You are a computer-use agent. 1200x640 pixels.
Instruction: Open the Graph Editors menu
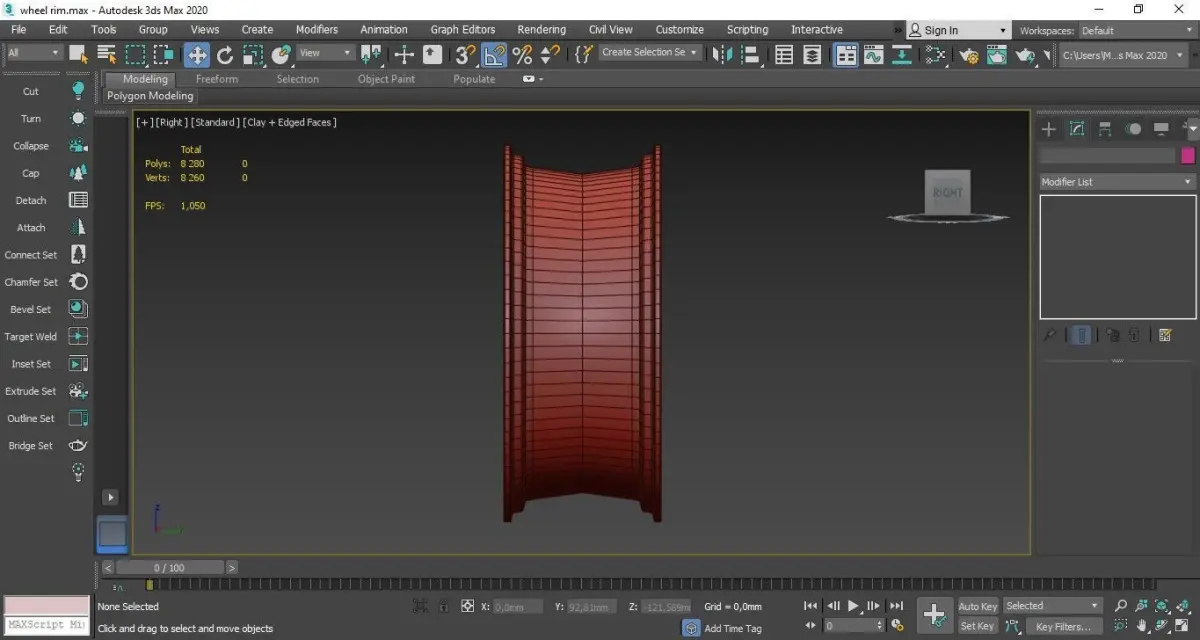click(x=462, y=29)
